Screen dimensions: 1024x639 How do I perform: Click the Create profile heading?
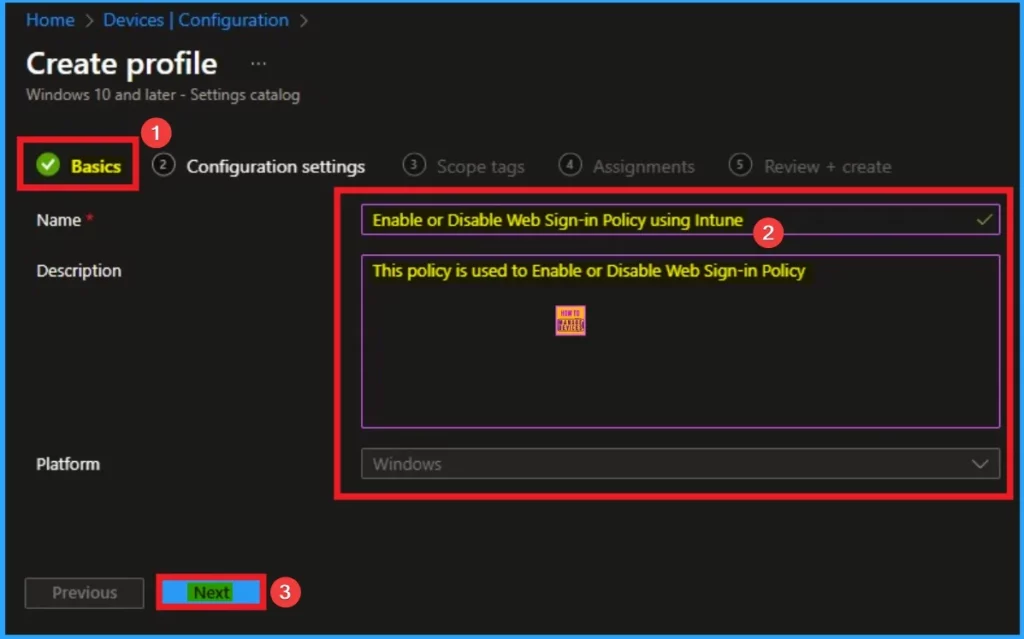click(121, 64)
